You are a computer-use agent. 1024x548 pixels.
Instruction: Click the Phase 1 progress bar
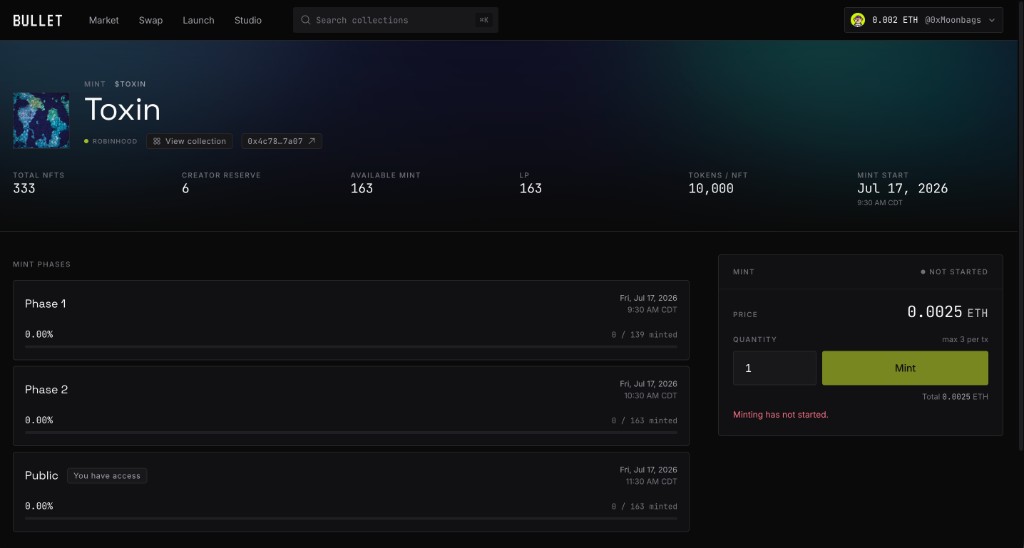tap(351, 347)
